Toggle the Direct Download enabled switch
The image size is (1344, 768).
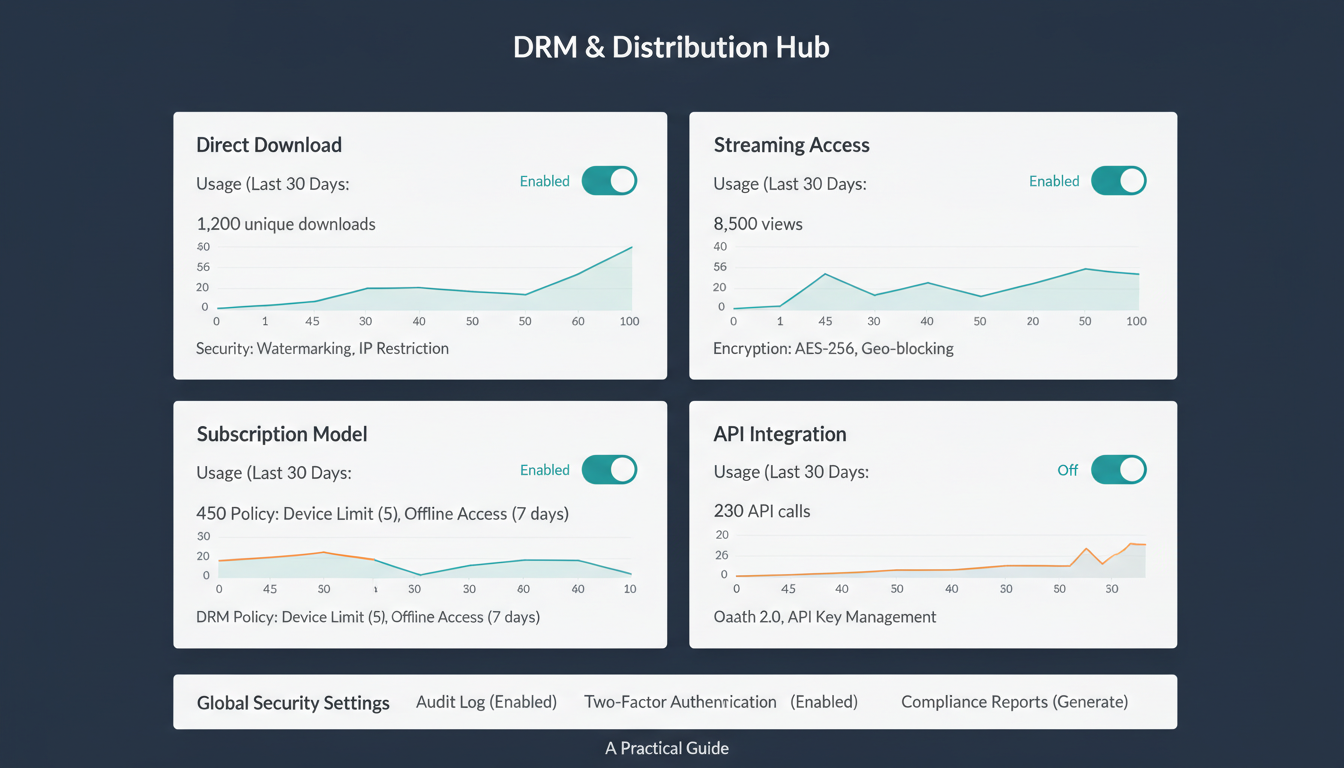coord(609,181)
